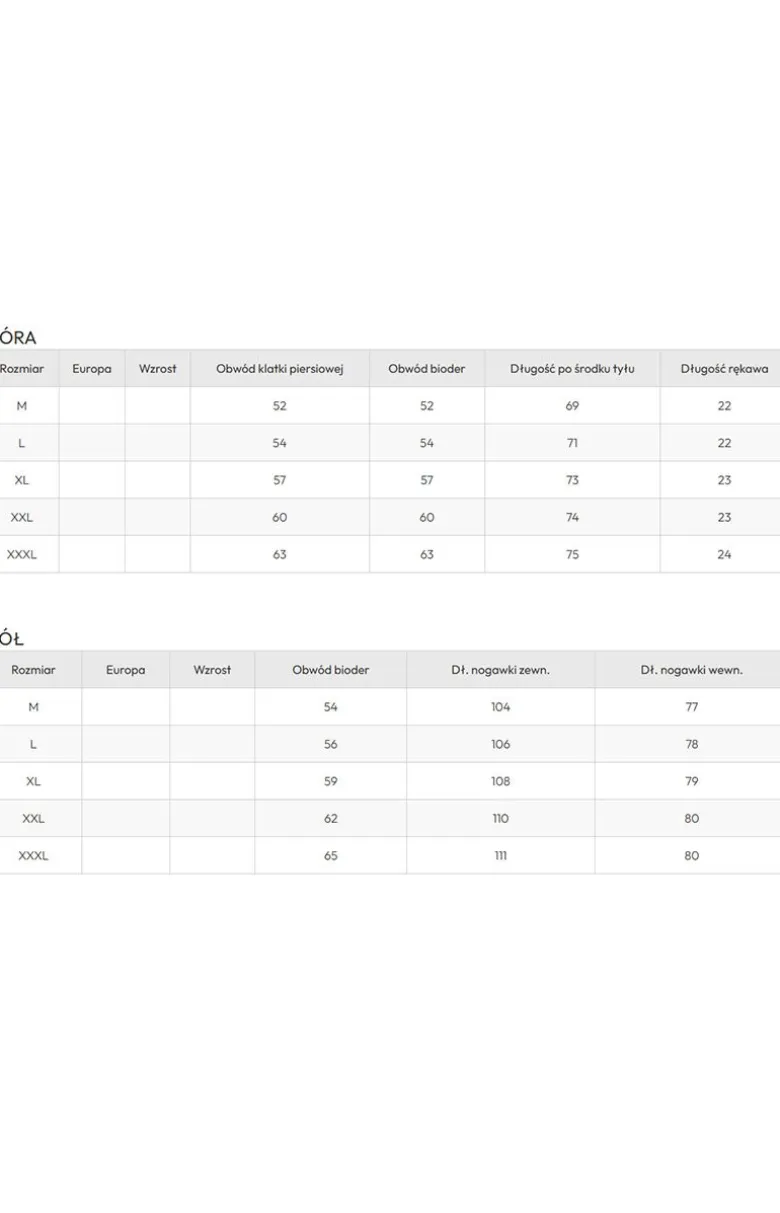The image size is (780, 1213).
Task: Click the XXXL row in top table
Action: coord(390,554)
